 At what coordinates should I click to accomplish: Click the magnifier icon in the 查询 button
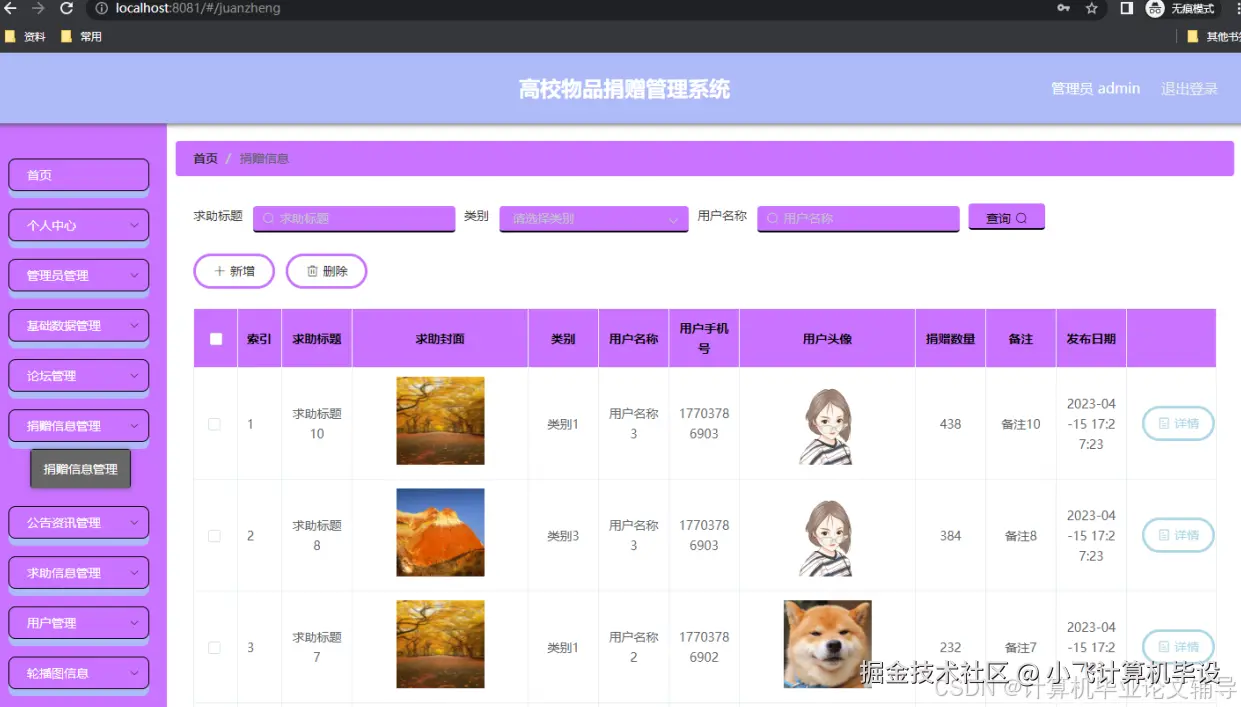point(1021,217)
